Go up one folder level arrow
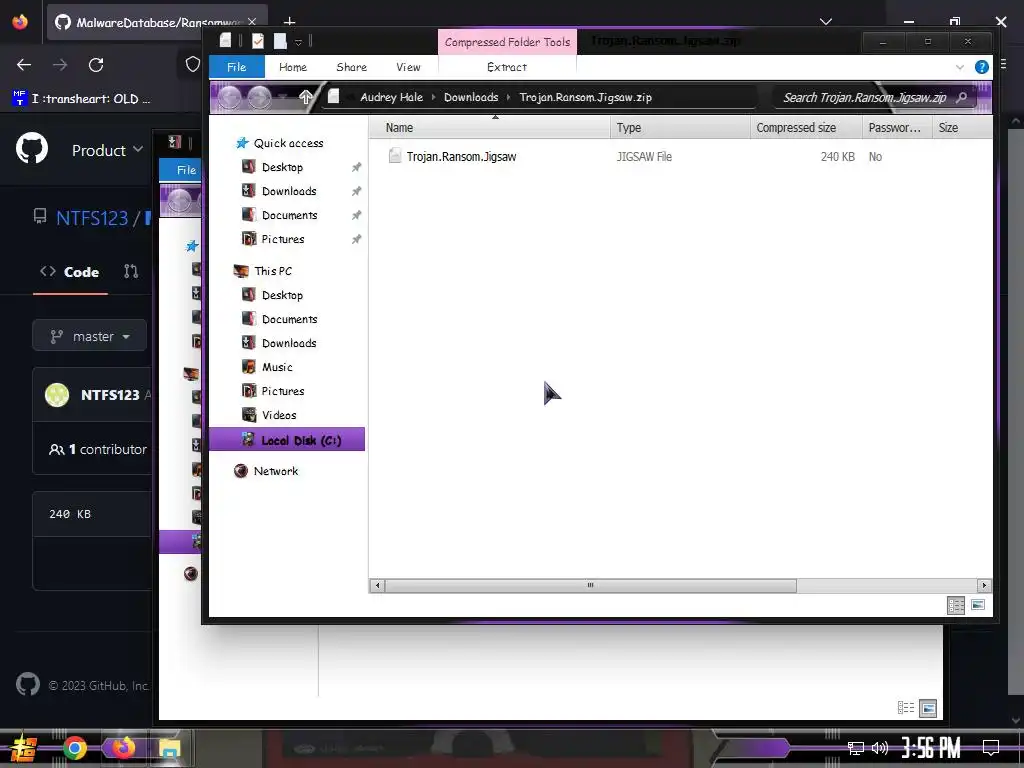This screenshot has height=768, width=1024. (306, 97)
